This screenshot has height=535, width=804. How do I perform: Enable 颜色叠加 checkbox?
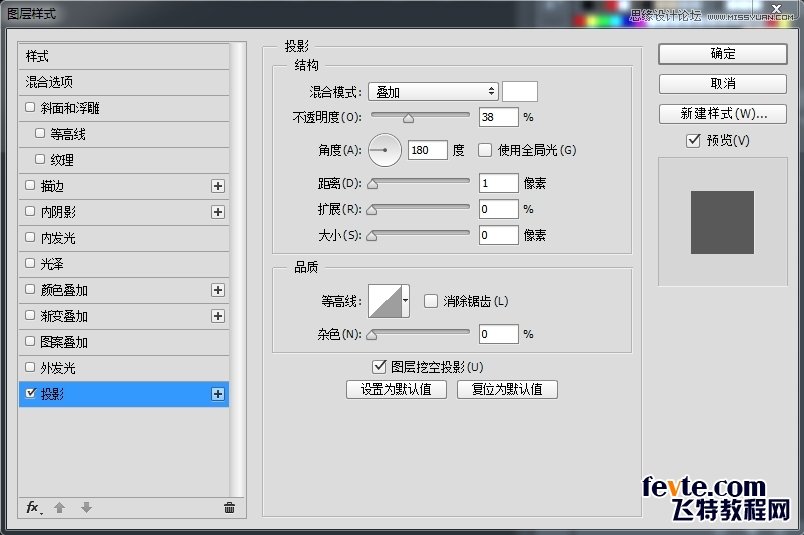[30, 289]
